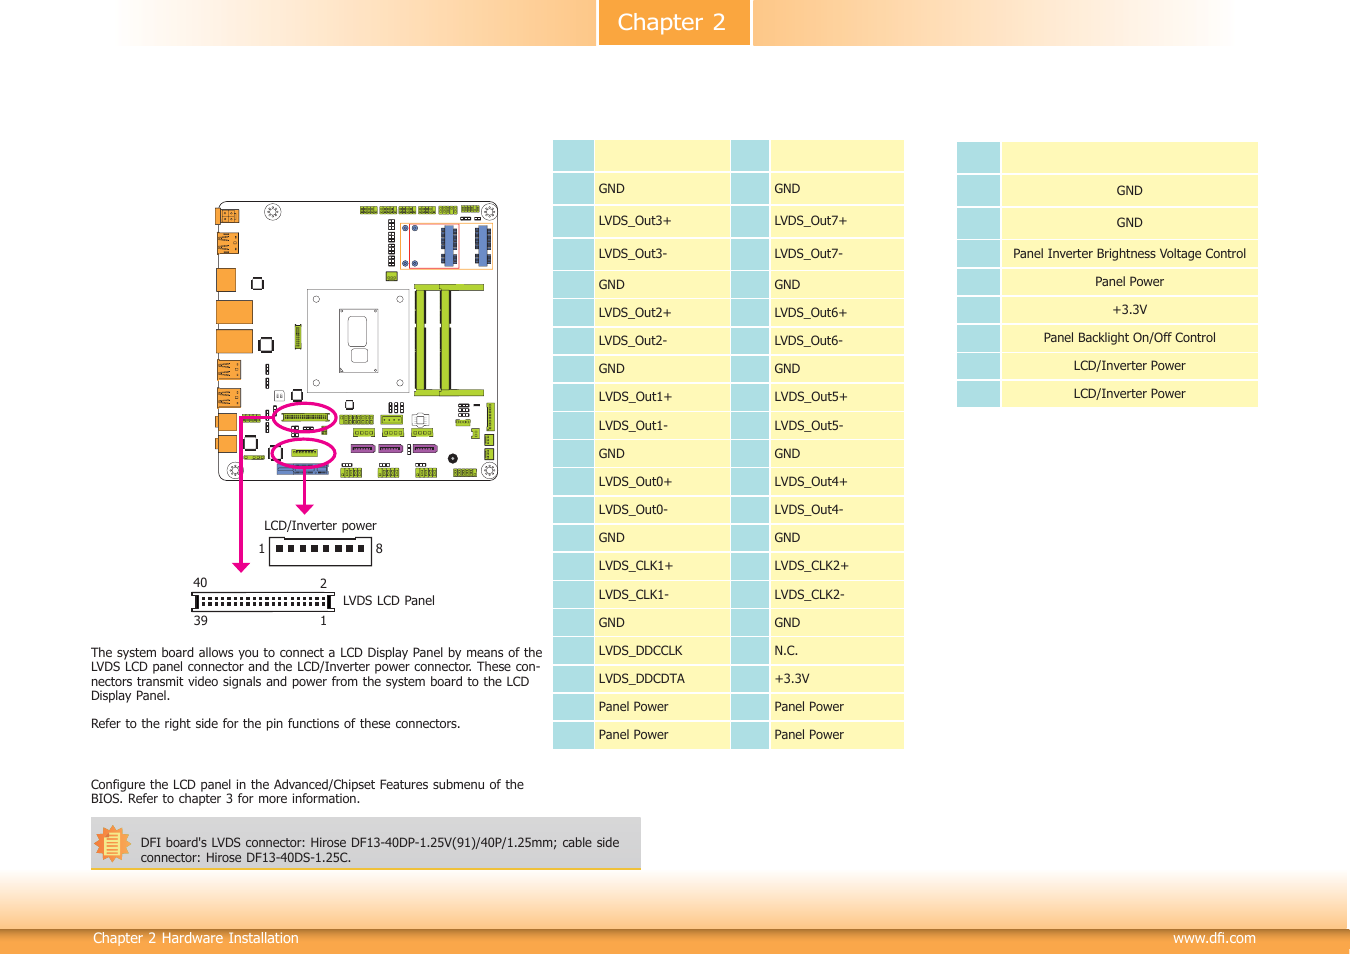Select the LVDS_Out0+ cell

tap(662, 482)
